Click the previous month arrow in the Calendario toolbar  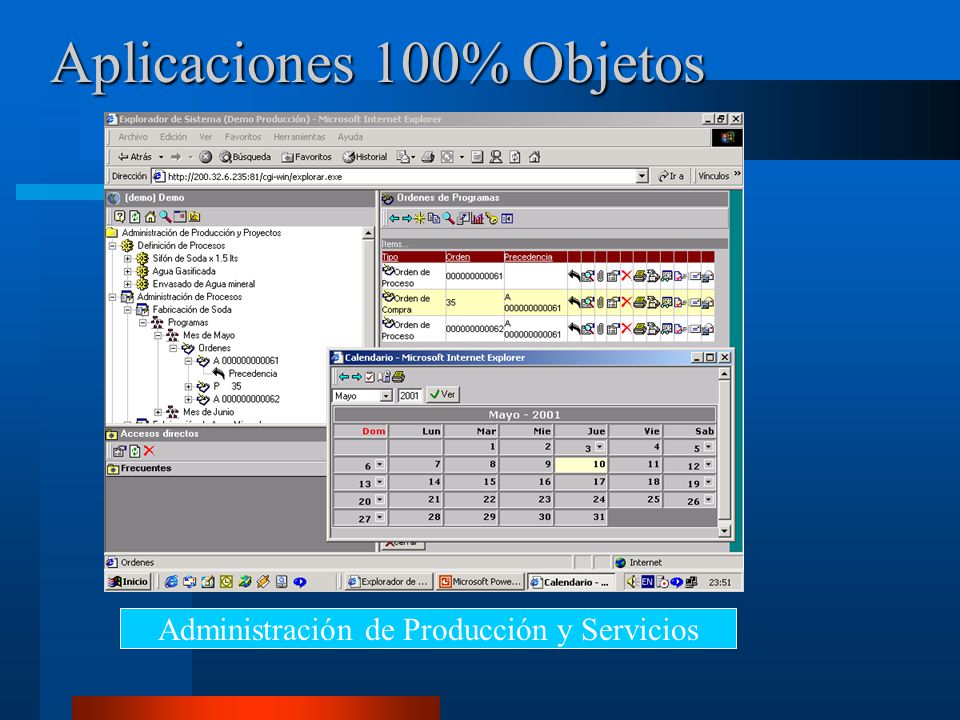click(344, 377)
